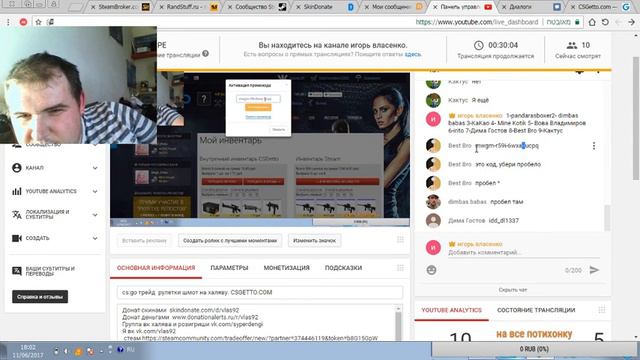Open the options menu on Best Bro's code message
Viewport: 640px width, 360px height.
(x=594, y=146)
